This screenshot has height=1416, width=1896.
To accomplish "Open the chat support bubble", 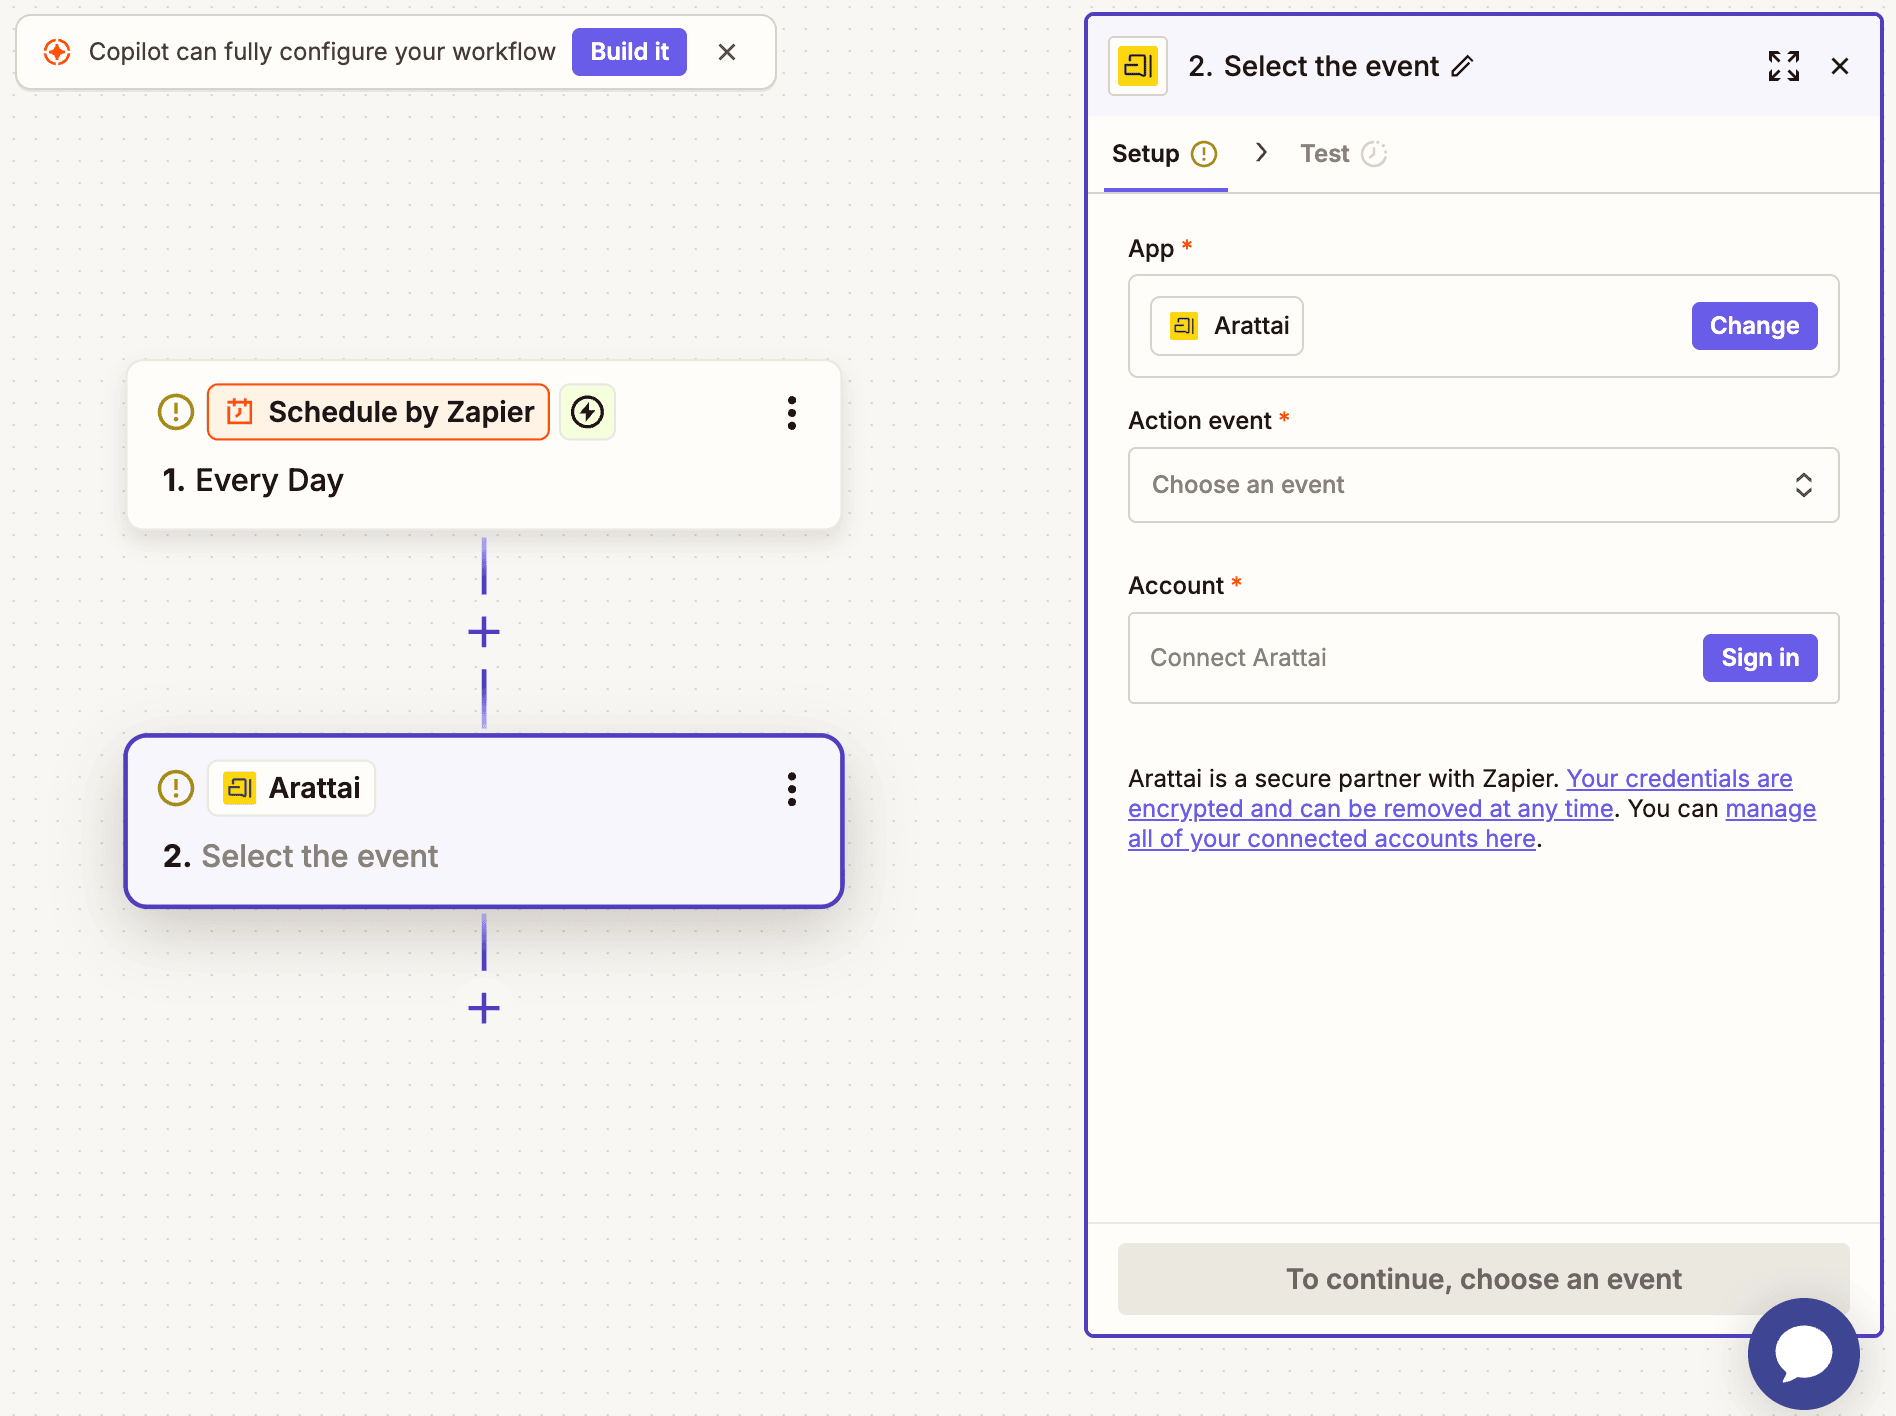I will pyautogui.click(x=1803, y=1353).
